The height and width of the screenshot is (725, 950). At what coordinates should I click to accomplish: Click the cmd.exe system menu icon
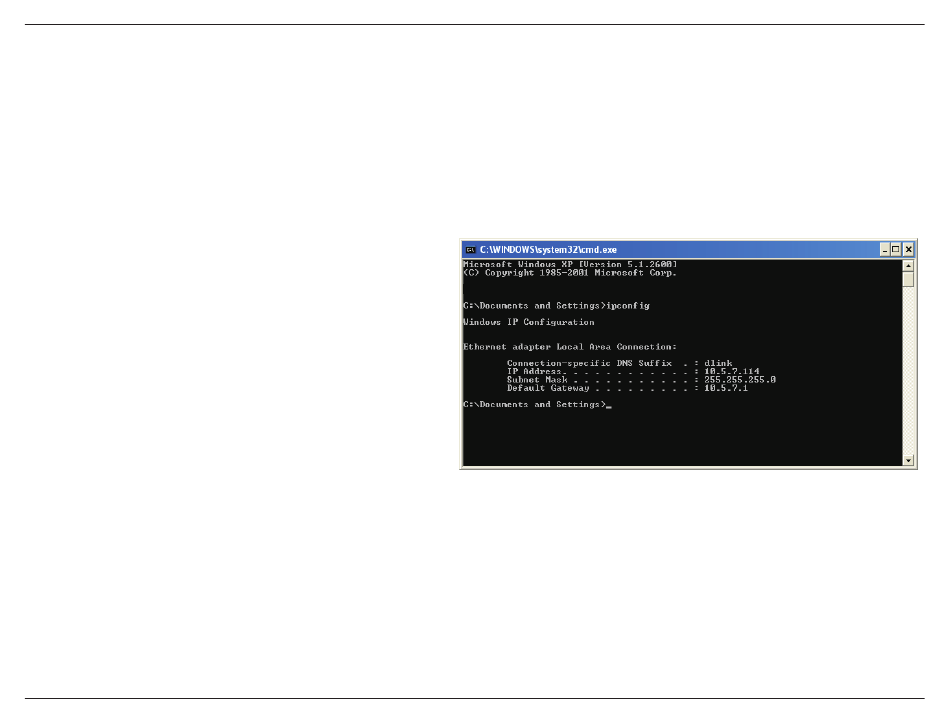[x=470, y=250]
